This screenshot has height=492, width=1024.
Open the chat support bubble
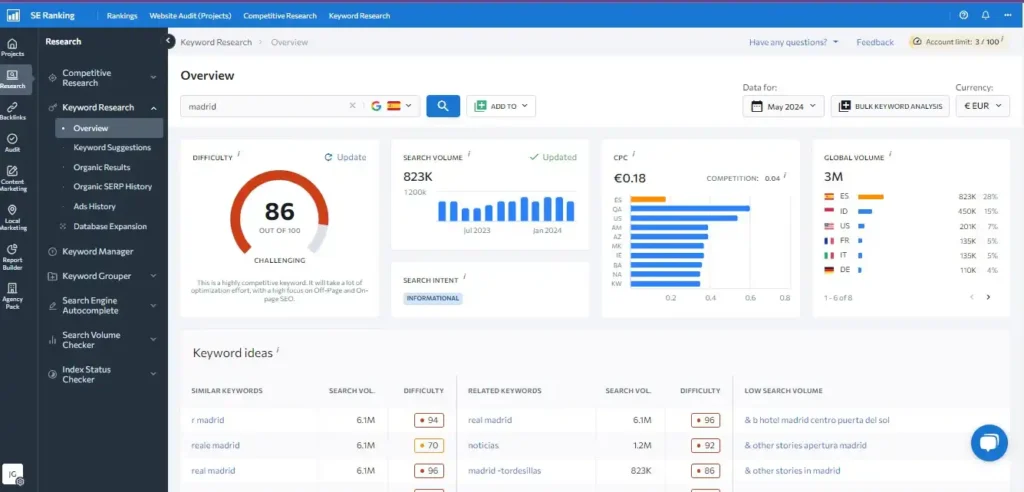989,443
